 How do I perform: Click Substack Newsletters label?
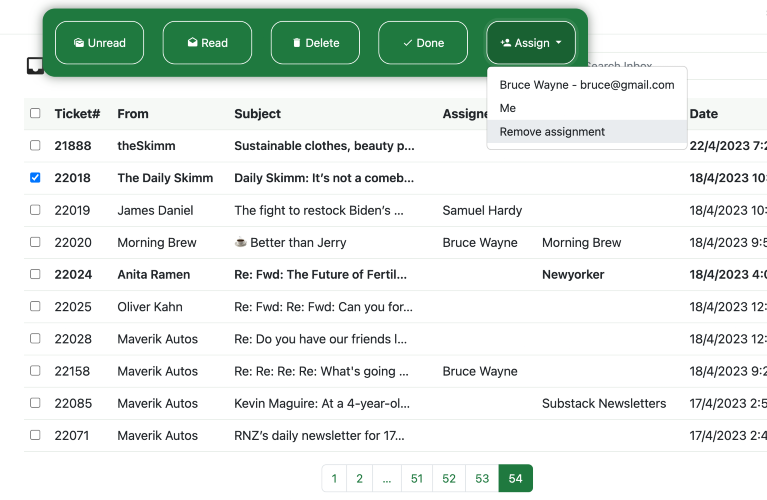click(x=604, y=404)
